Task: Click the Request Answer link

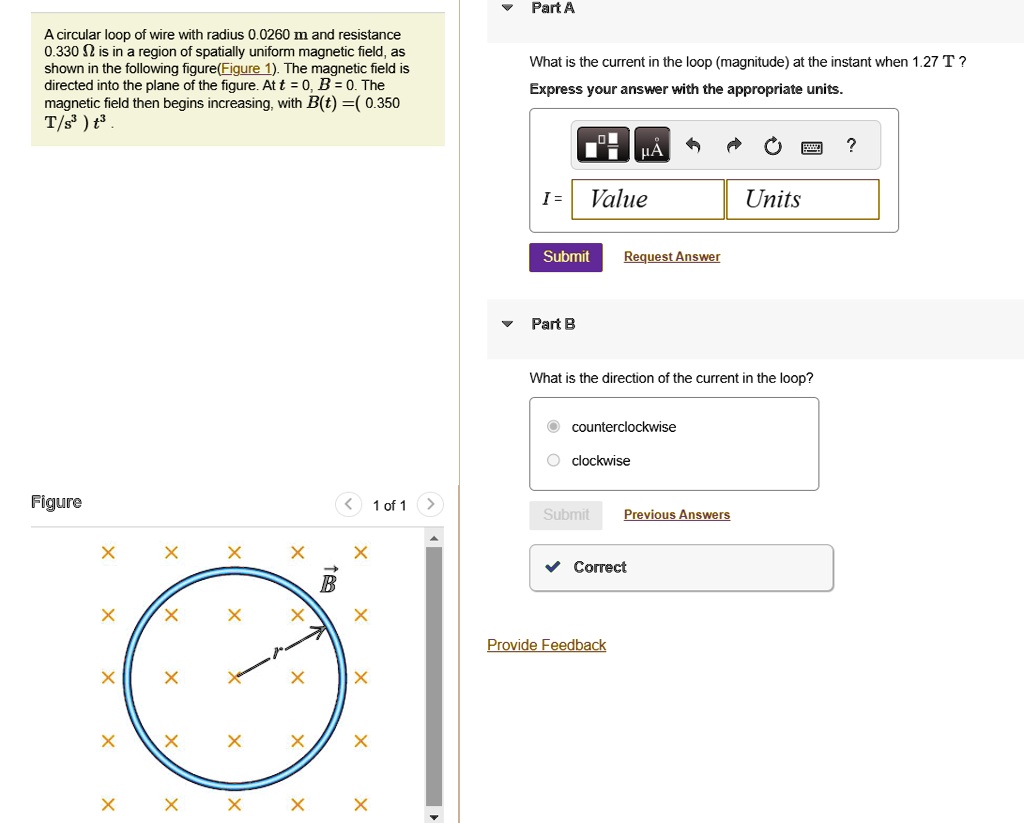Action: point(672,257)
